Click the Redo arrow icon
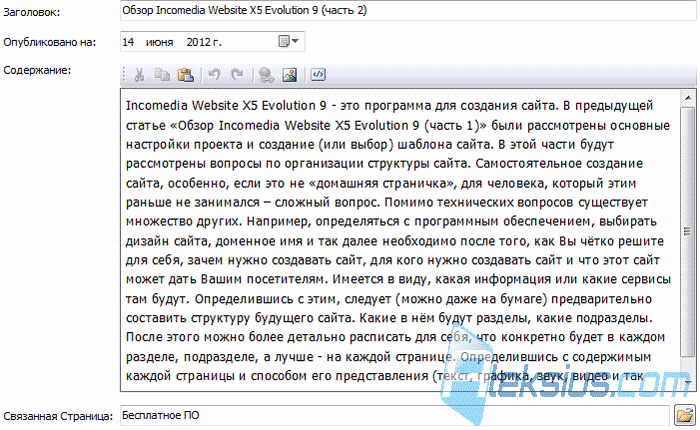 click(237, 75)
